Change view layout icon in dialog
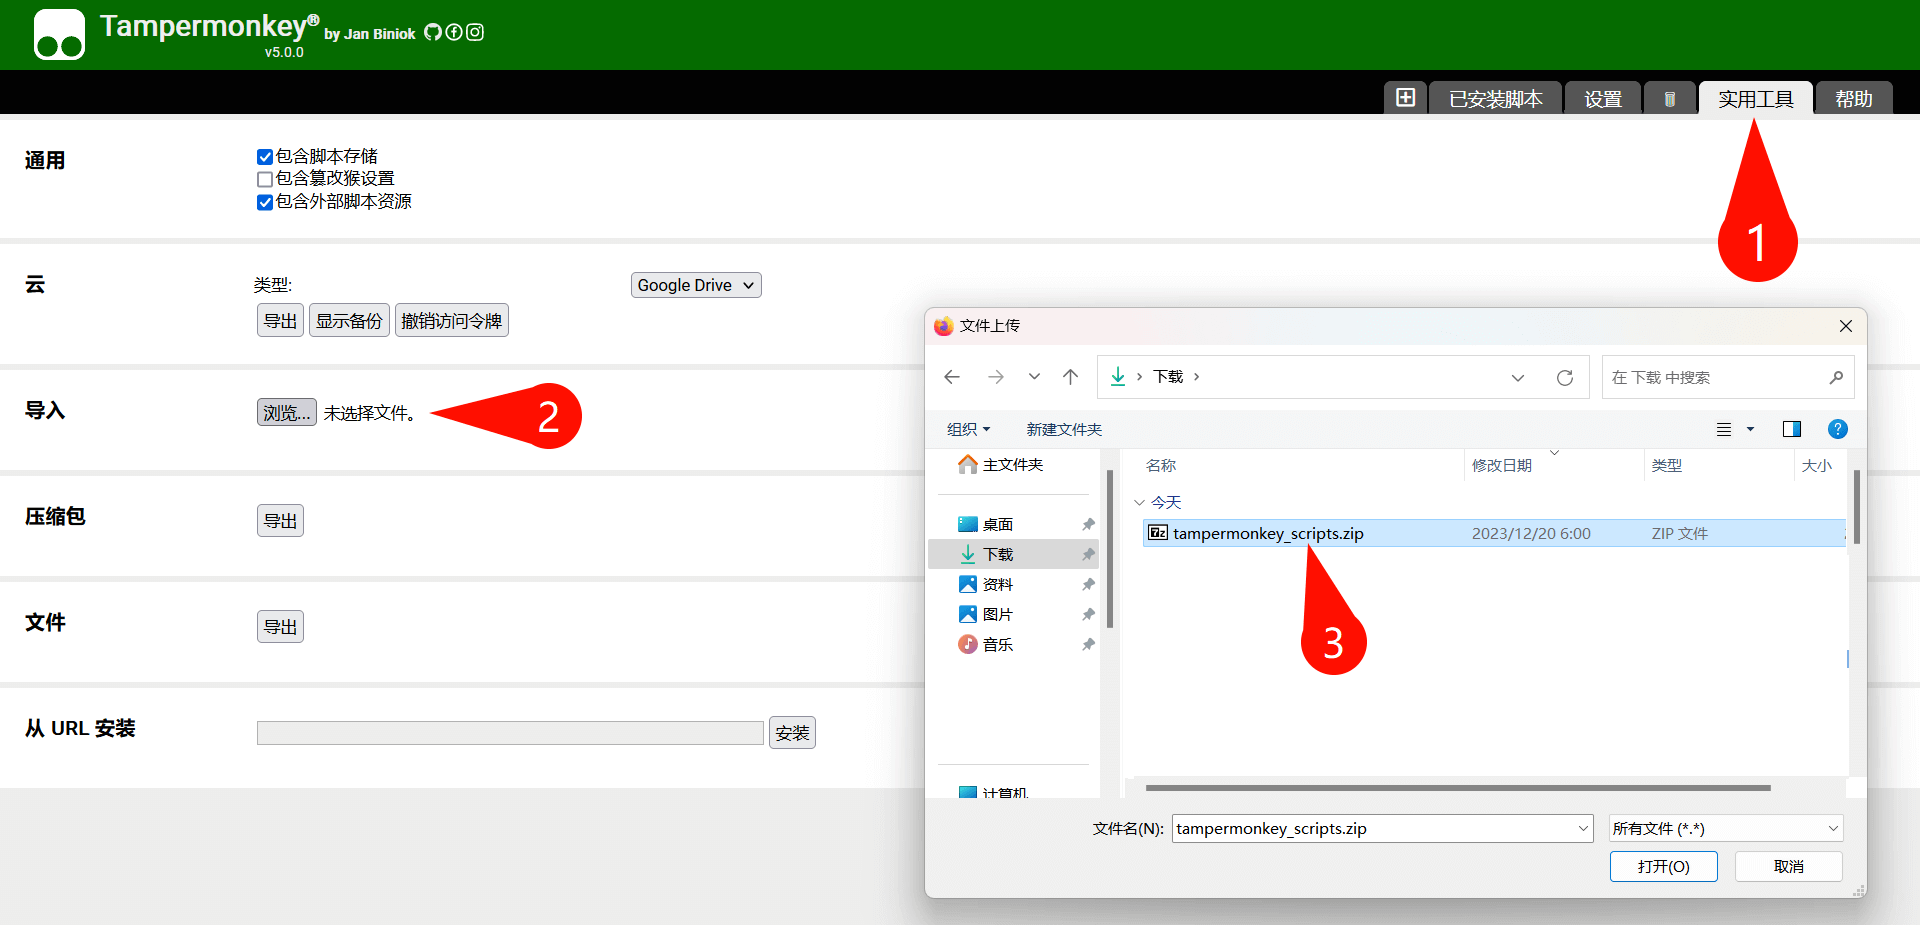The image size is (1920, 925). coord(1724,429)
